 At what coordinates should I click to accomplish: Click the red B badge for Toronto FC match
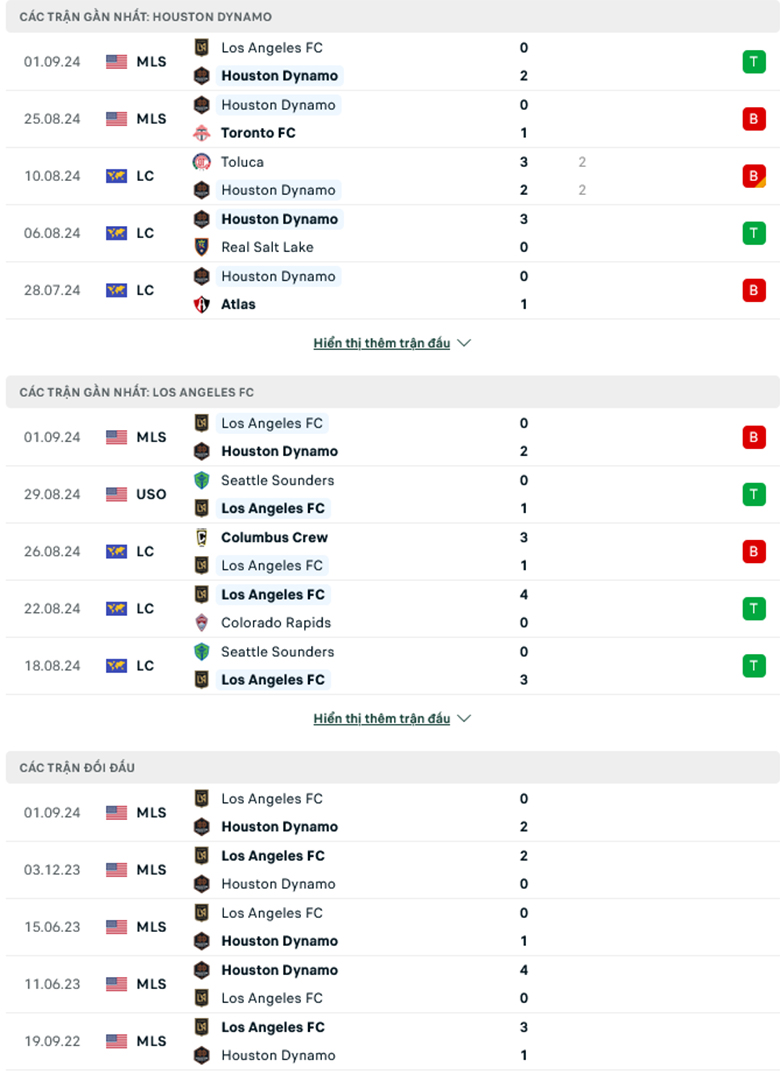point(753,119)
